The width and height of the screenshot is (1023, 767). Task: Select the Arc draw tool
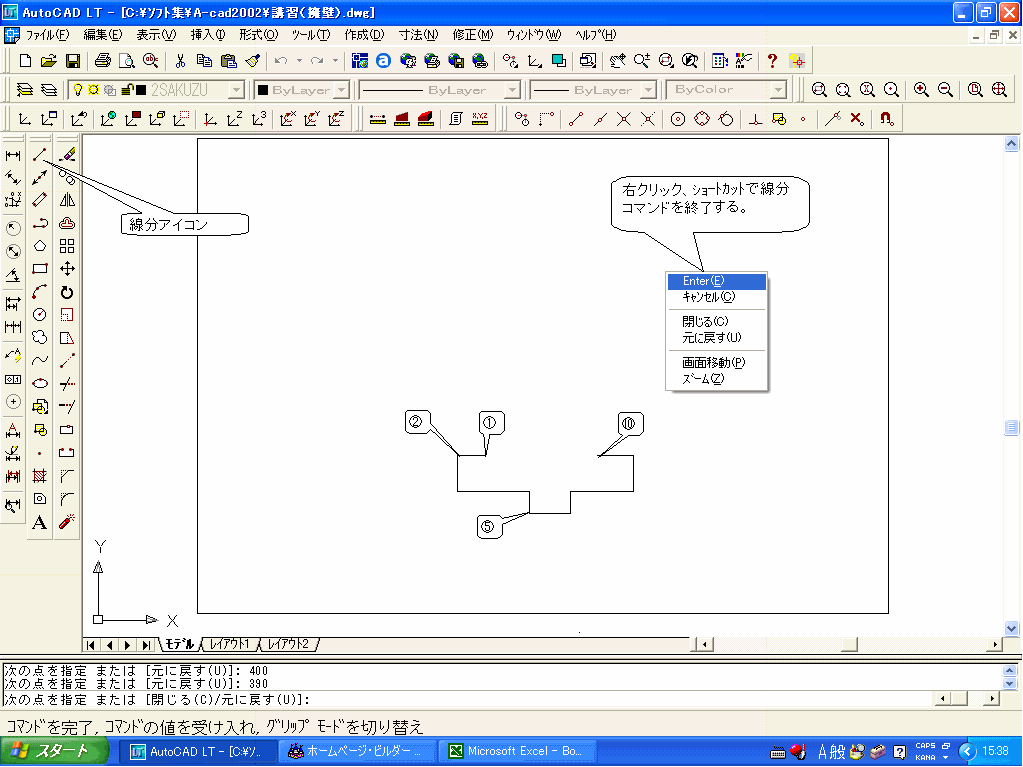pos(40,292)
